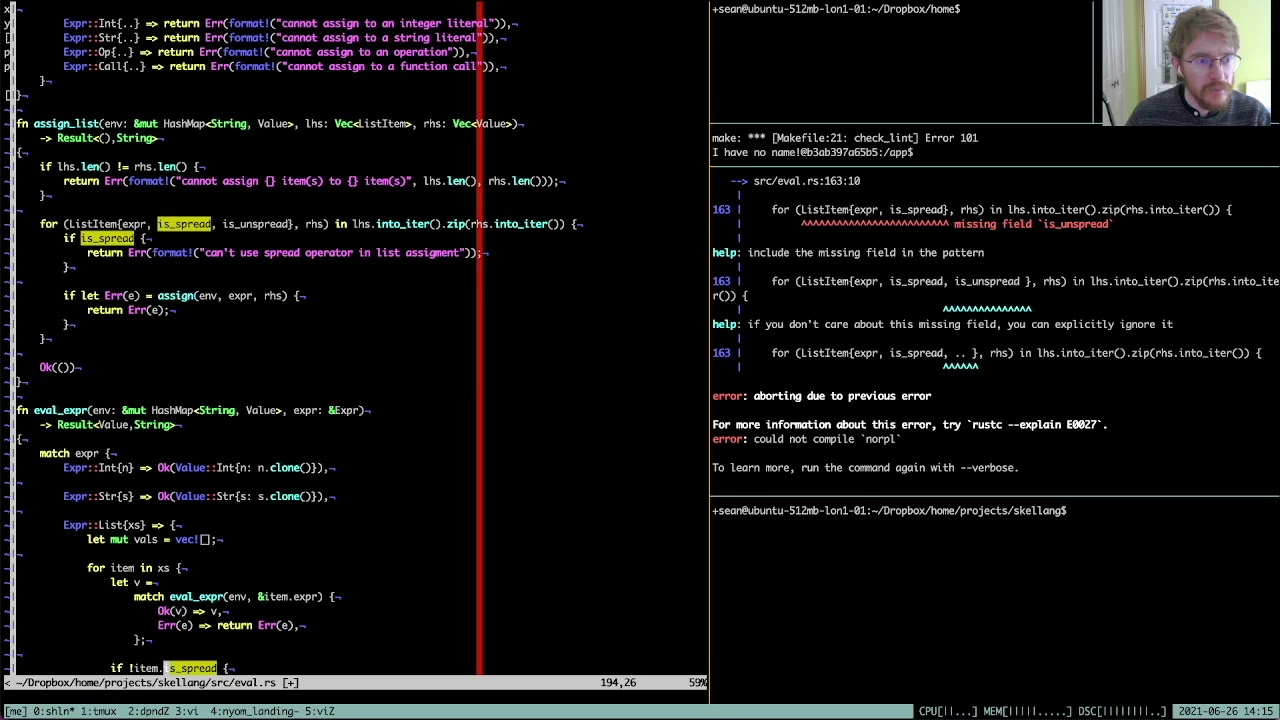The width and height of the screenshot is (1280, 720).
Task: Open tmux window 2:dpndZ
Action: coord(150,711)
